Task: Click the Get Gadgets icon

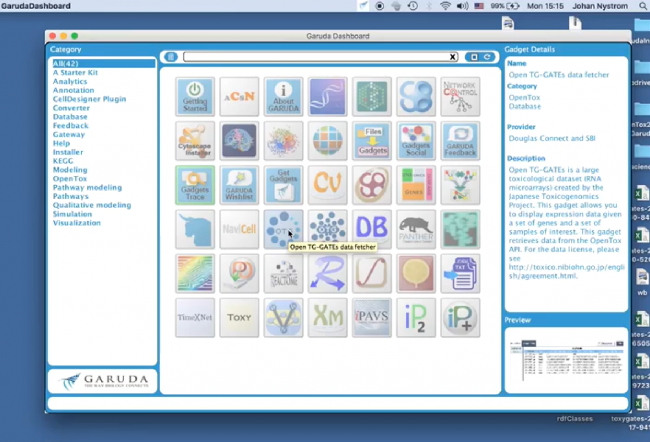Action: tap(283, 184)
